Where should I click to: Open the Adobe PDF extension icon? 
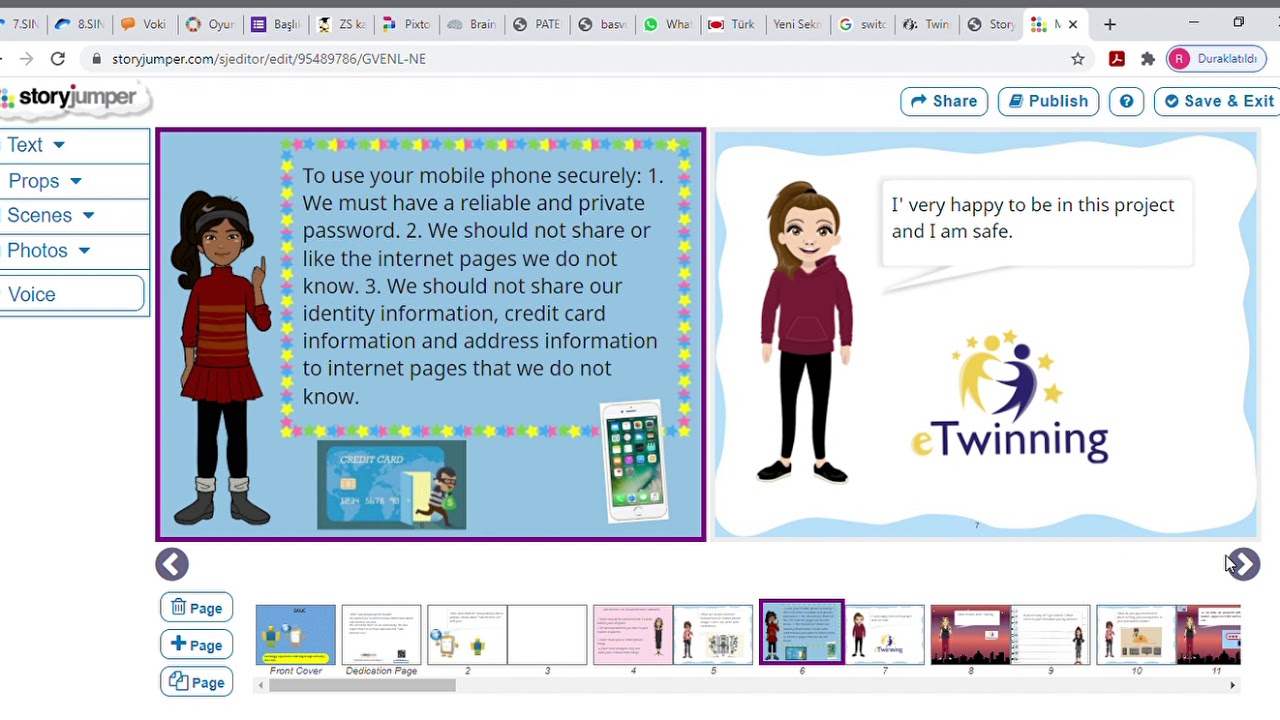pyautogui.click(x=1117, y=59)
